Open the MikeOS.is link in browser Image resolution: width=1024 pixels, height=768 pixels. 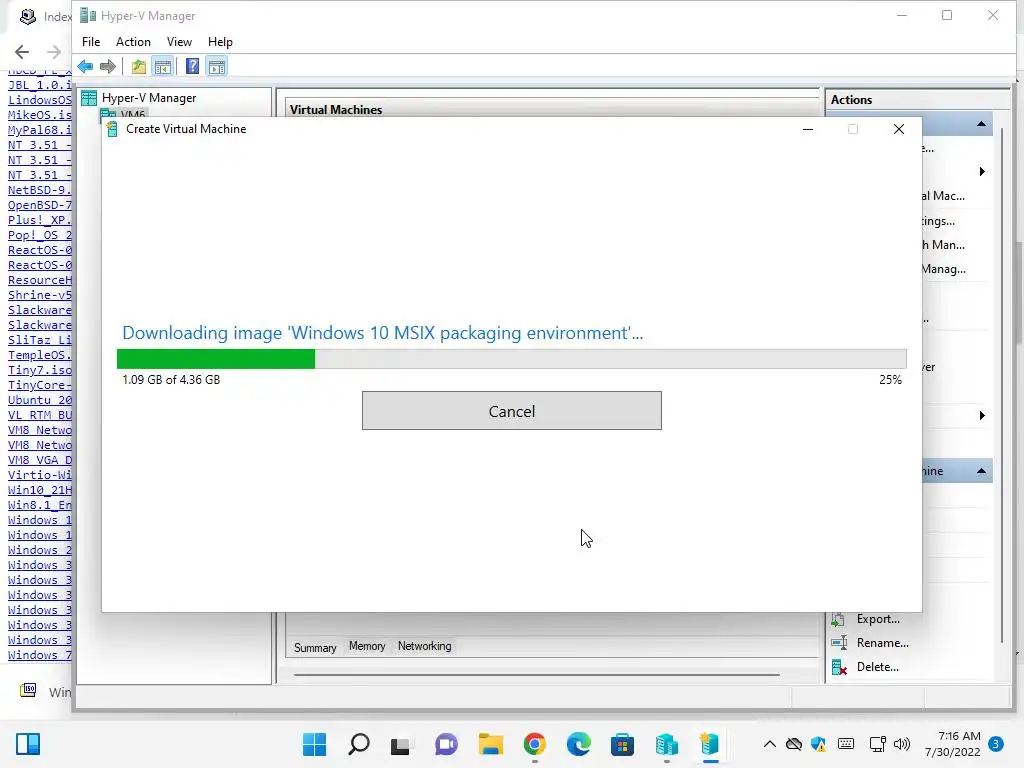[40, 115]
